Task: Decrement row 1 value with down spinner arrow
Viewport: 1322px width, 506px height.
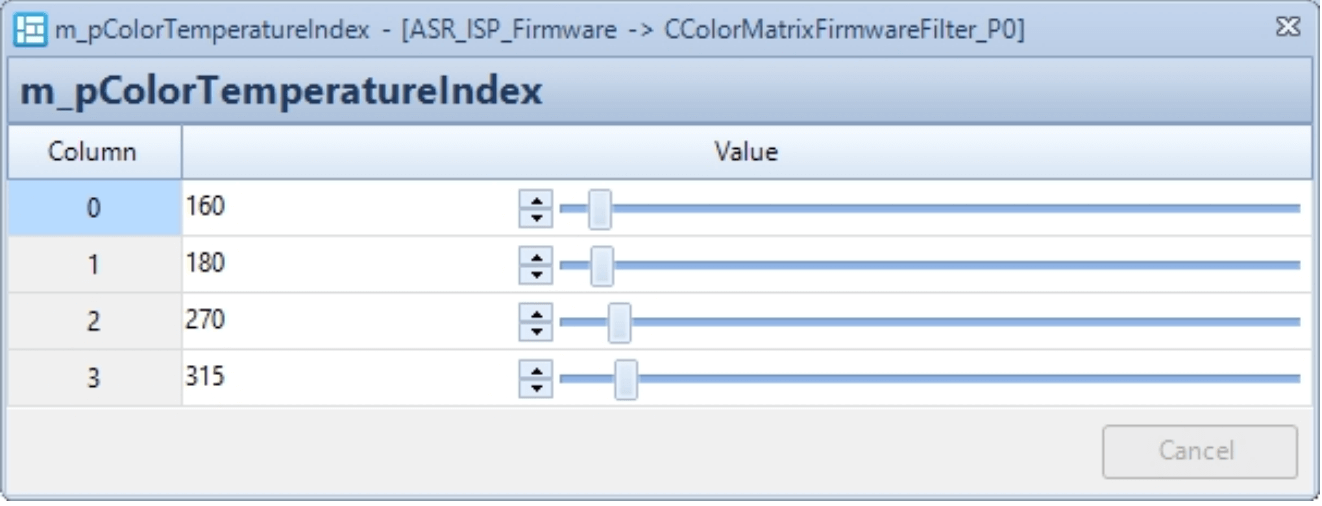Action: pos(536,272)
